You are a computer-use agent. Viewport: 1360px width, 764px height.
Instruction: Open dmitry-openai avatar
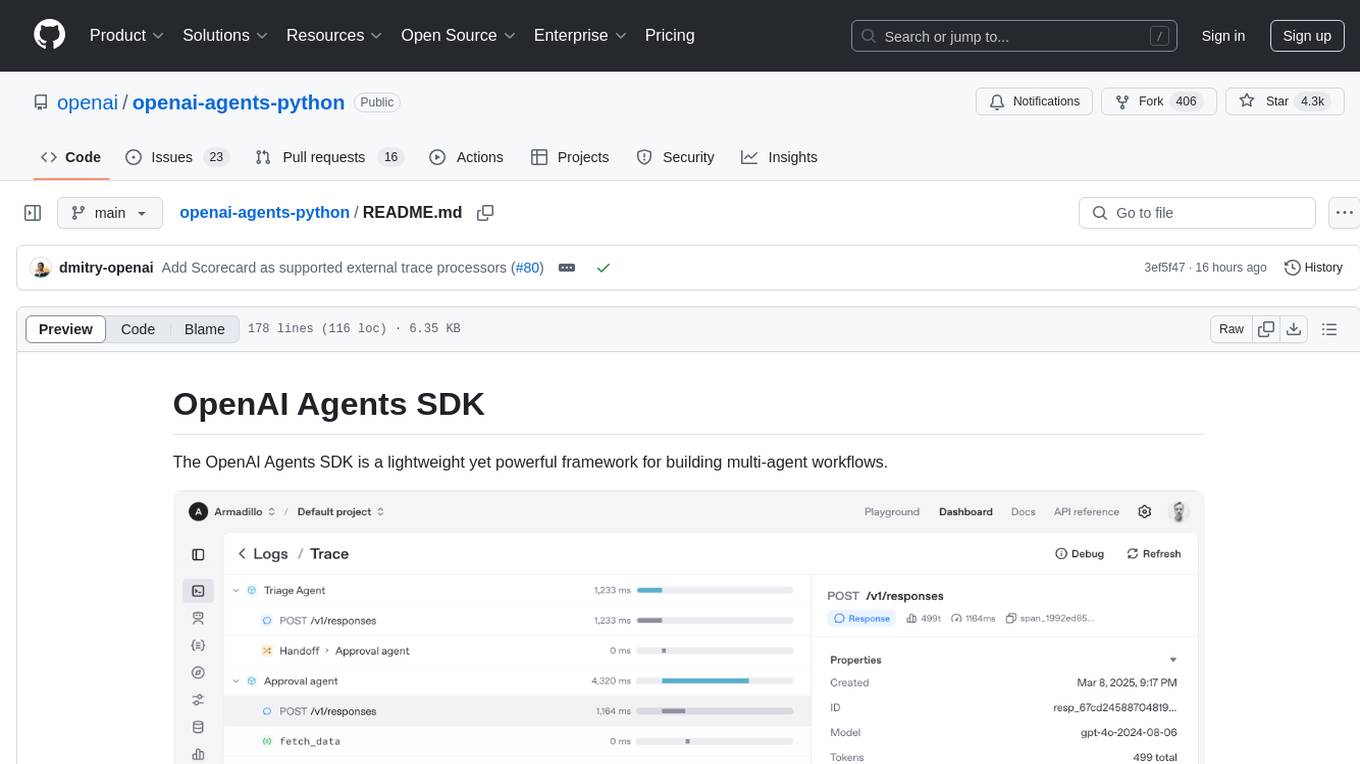[41, 268]
